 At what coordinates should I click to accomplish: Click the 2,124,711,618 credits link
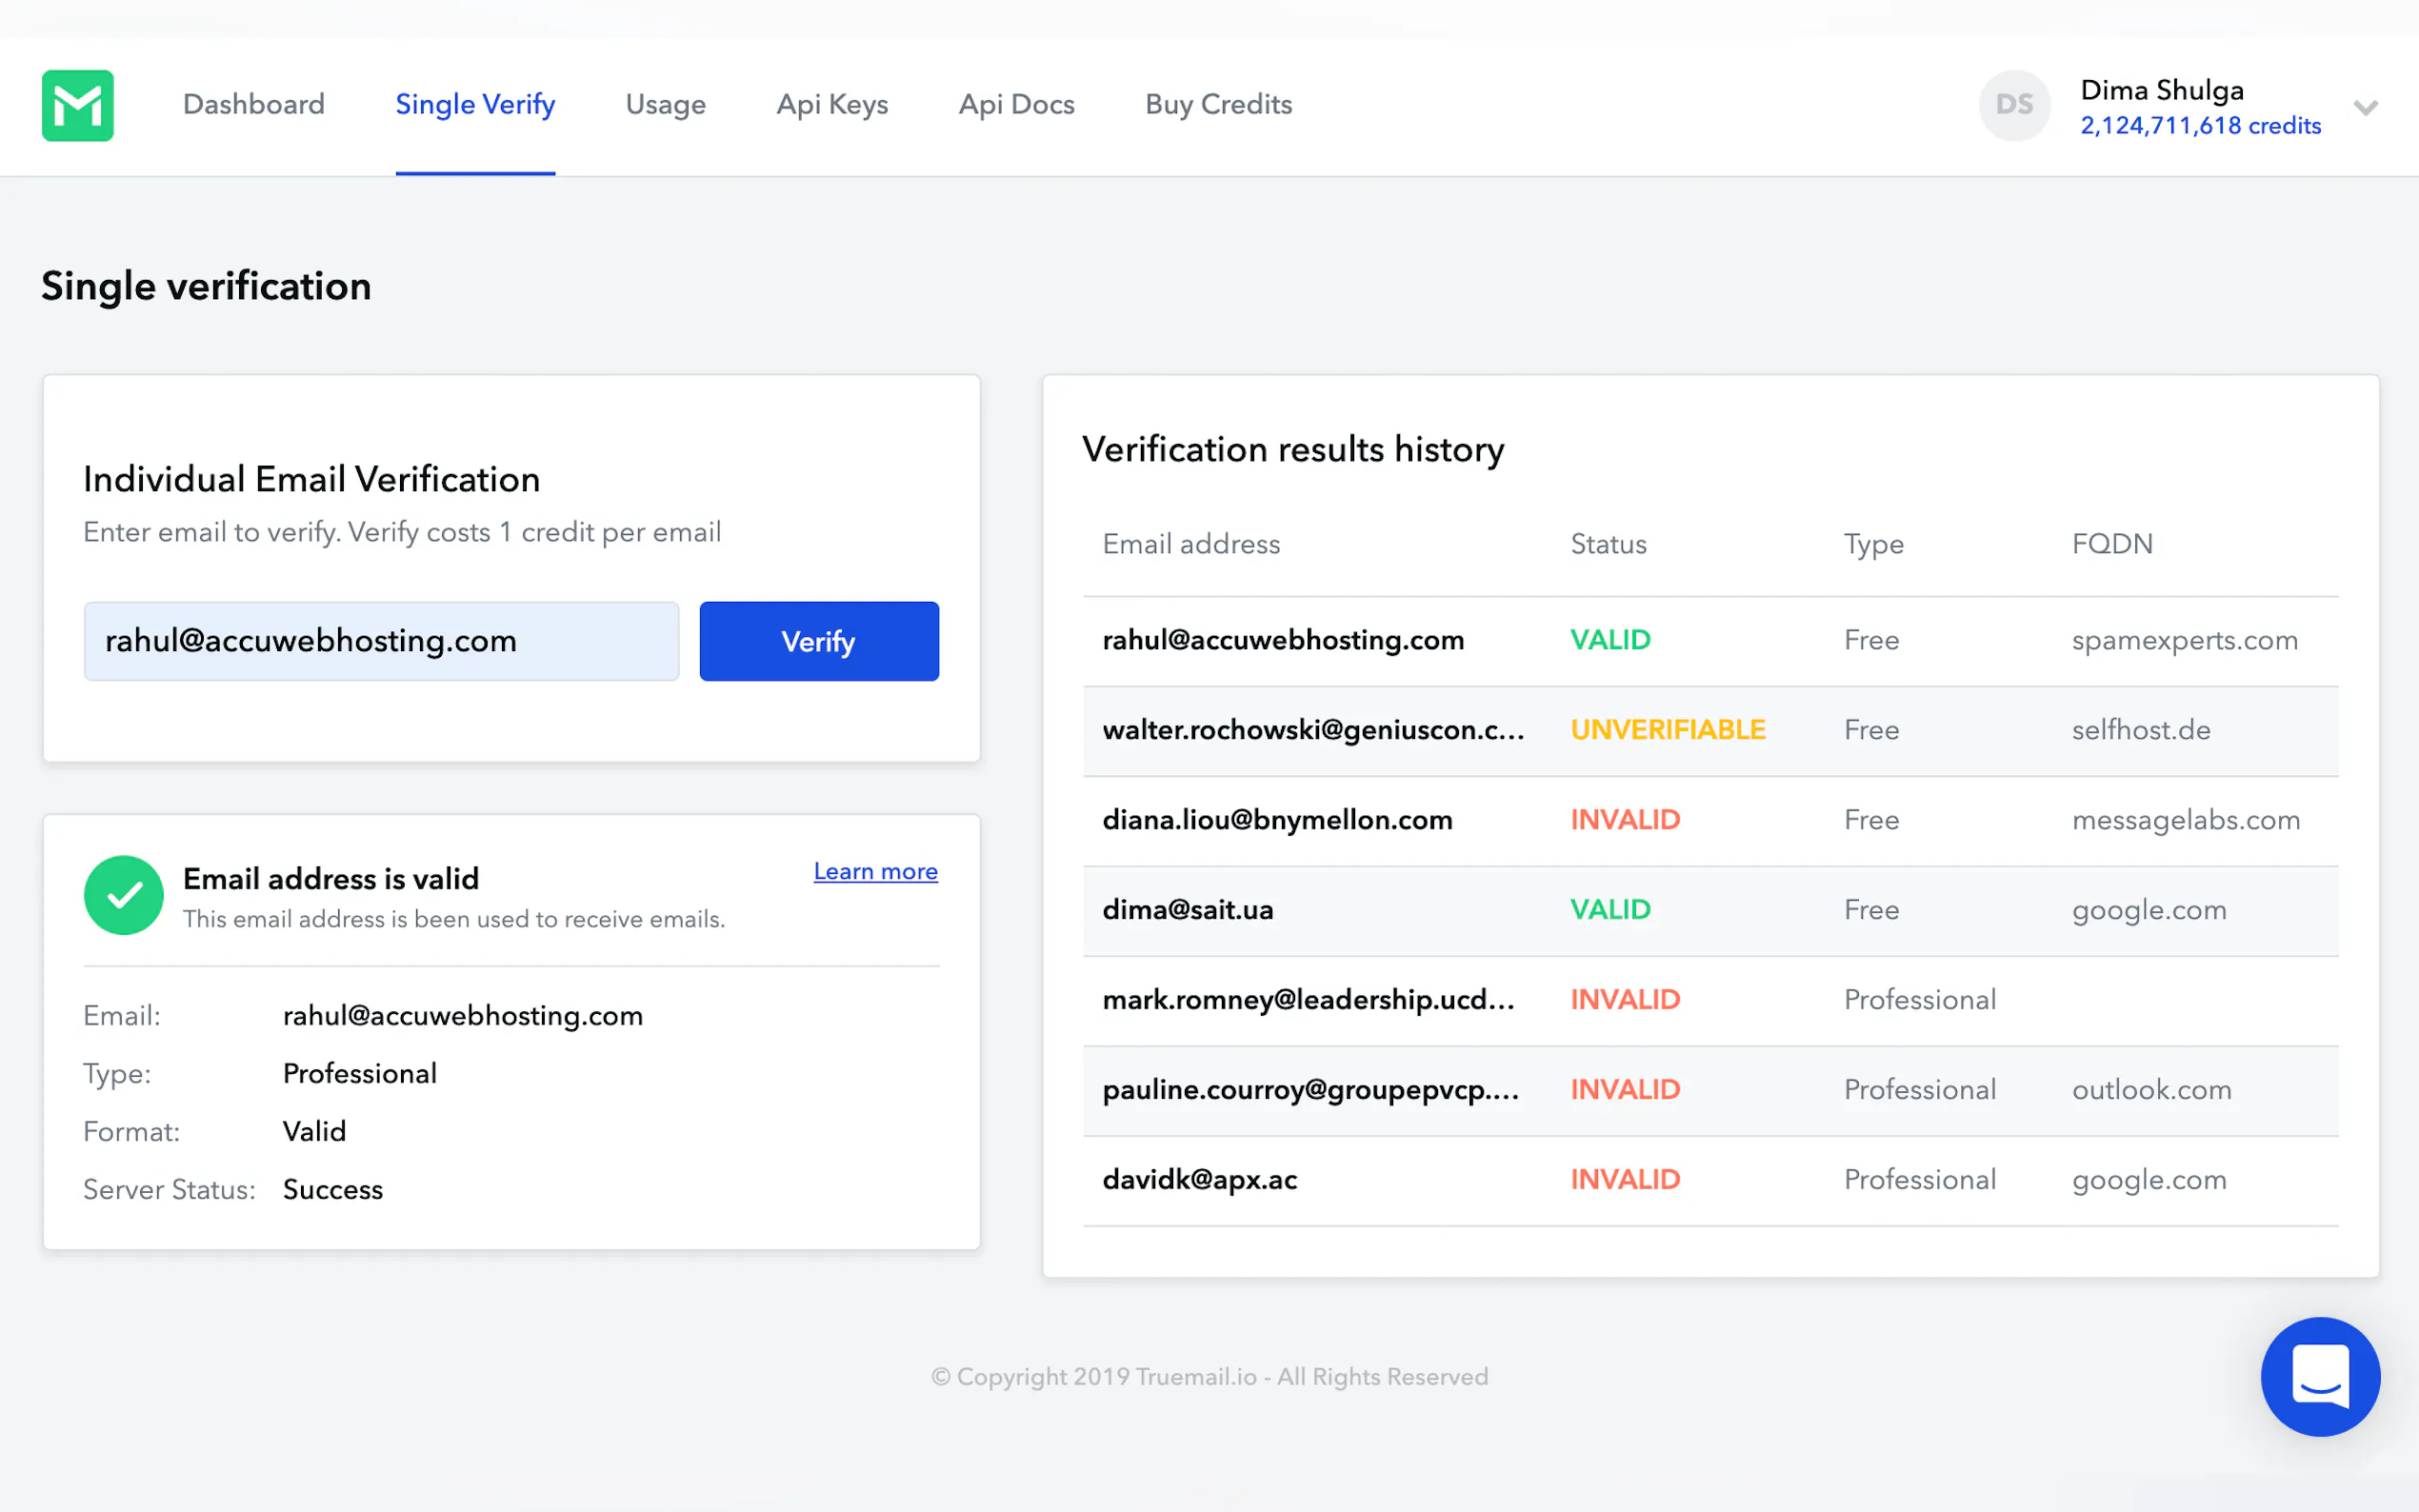click(2200, 126)
